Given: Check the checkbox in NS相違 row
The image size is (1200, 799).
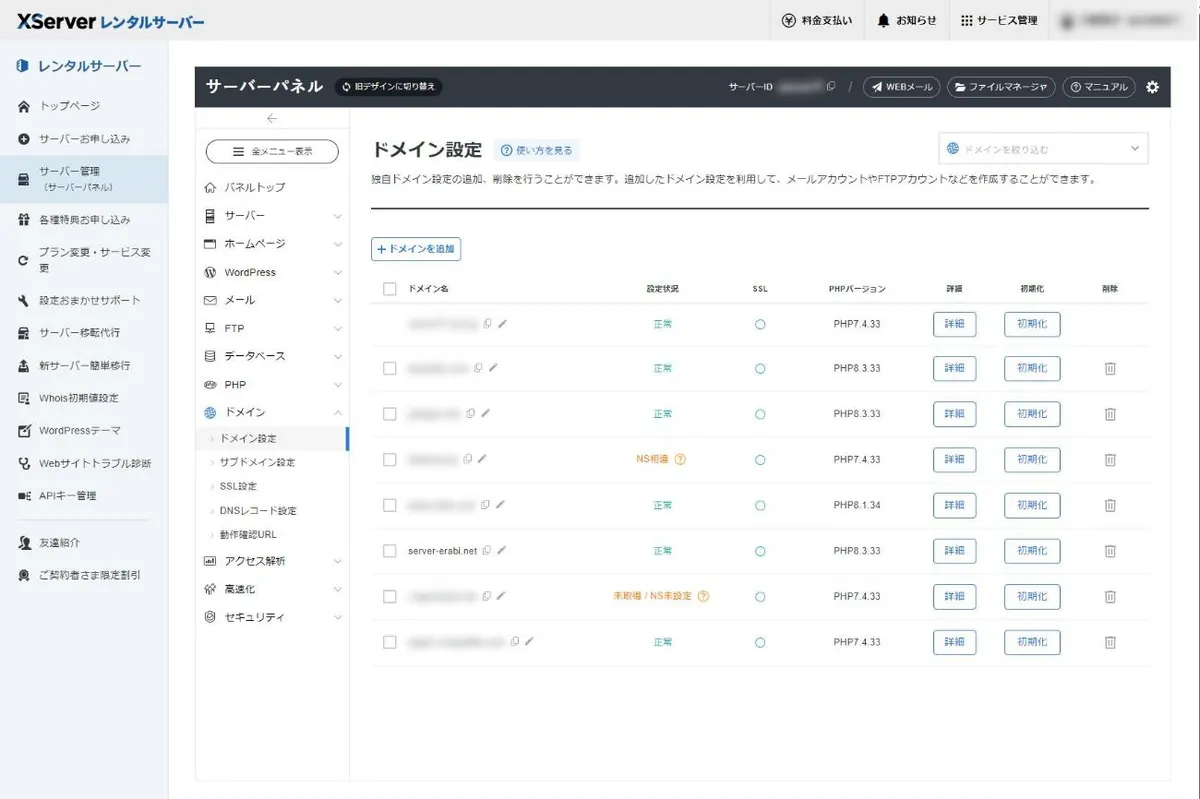Looking at the screenshot, I should [x=390, y=460].
